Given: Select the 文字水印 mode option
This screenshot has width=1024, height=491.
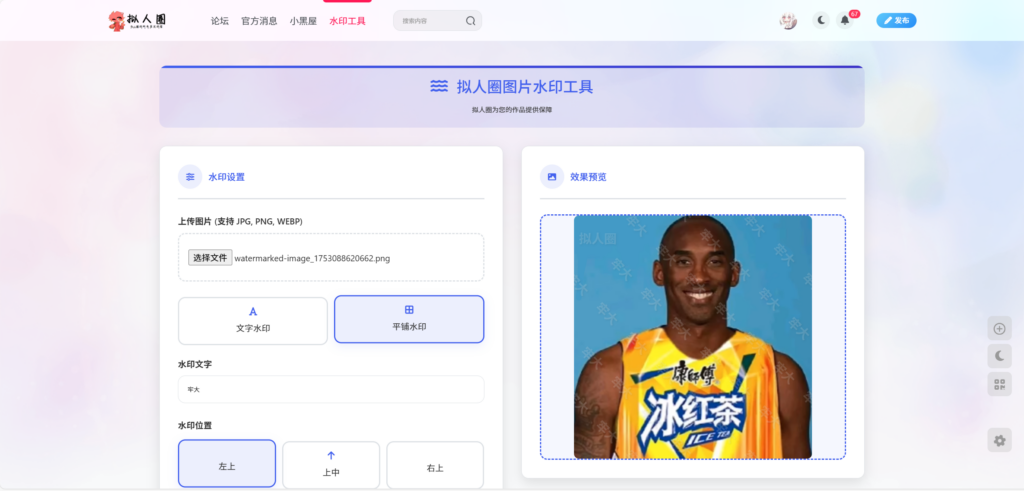Looking at the screenshot, I should (253, 320).
